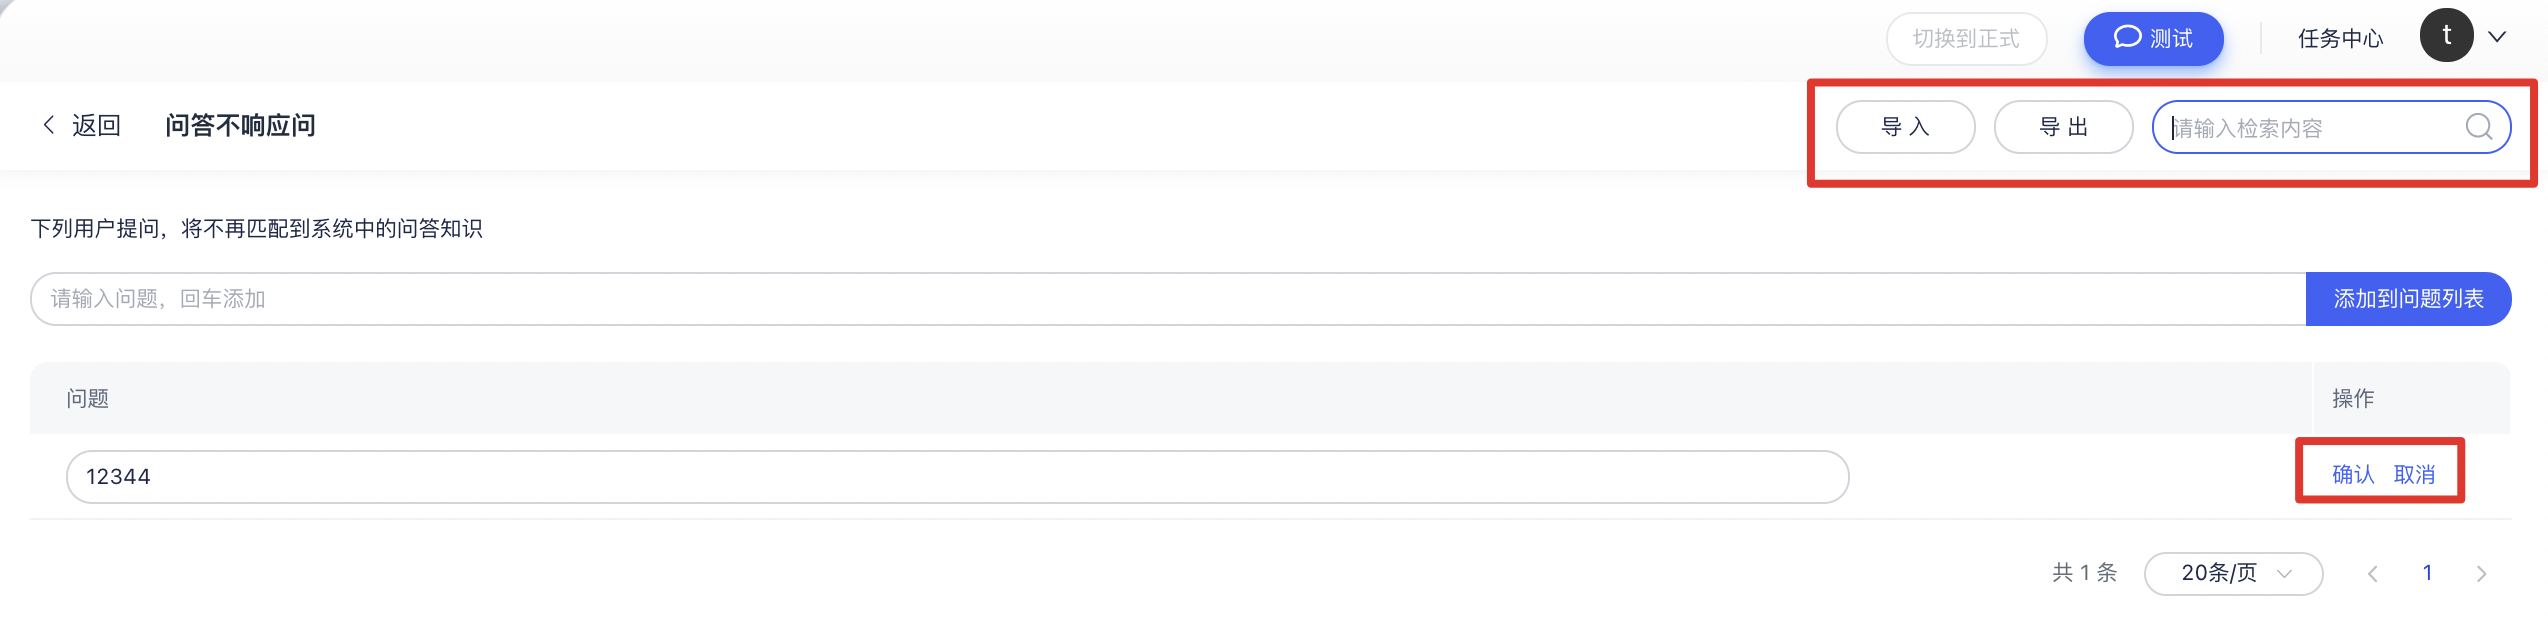Click the user avatar 't'
The width and height of the screenshot is (2548, 626).
[x=2446, y=36]
